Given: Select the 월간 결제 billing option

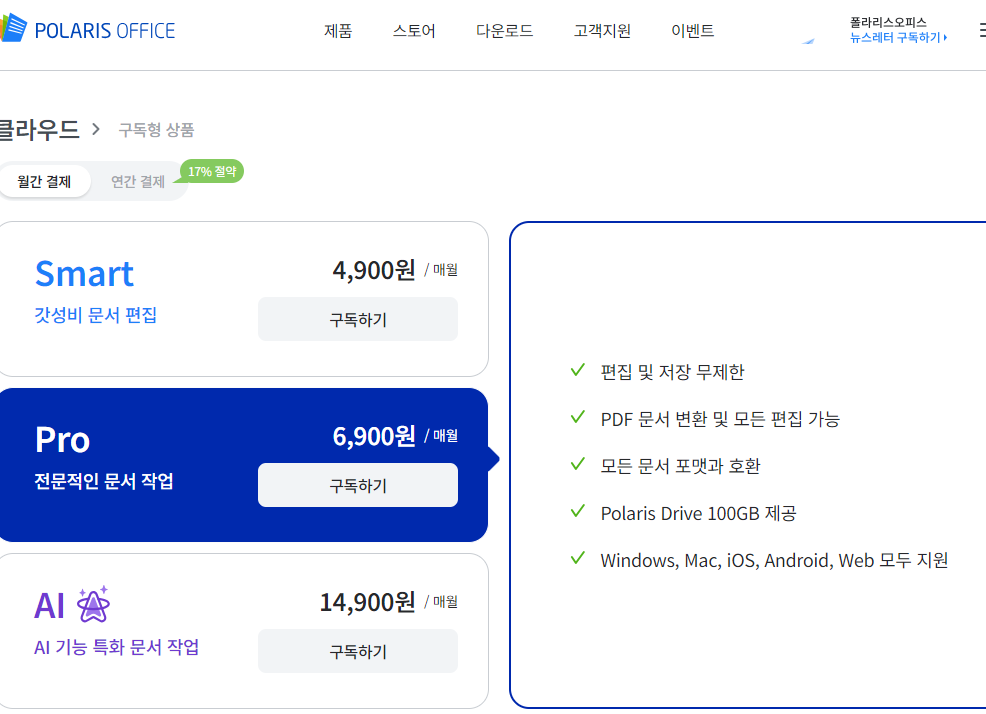Looking at the screenshot, I should click(44, 181).
